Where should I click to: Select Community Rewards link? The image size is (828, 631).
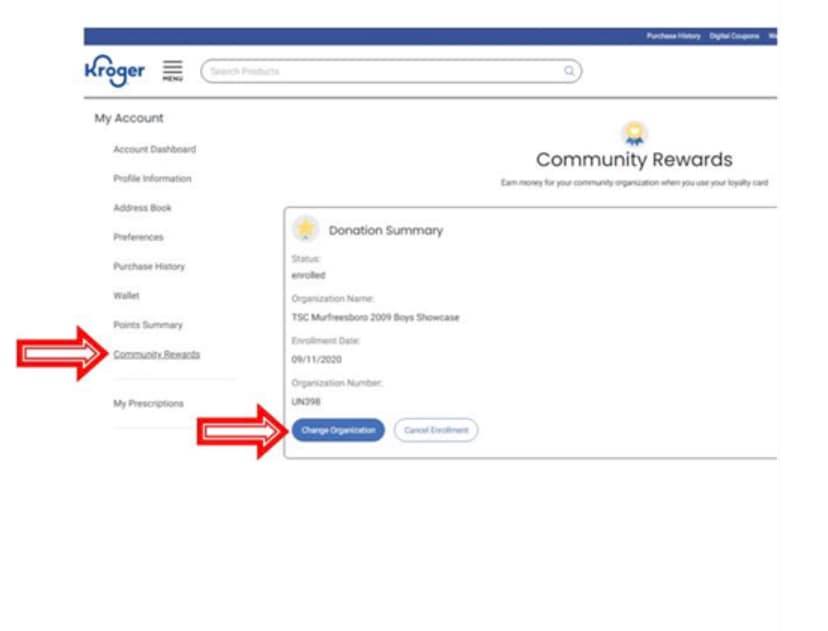[x=157, y=354]
